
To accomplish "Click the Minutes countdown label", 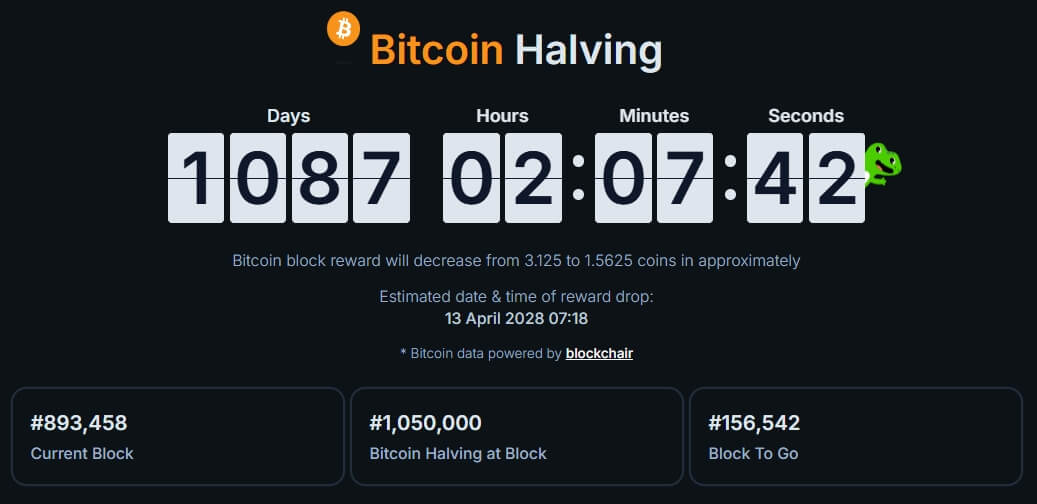I will pos(654,116).
